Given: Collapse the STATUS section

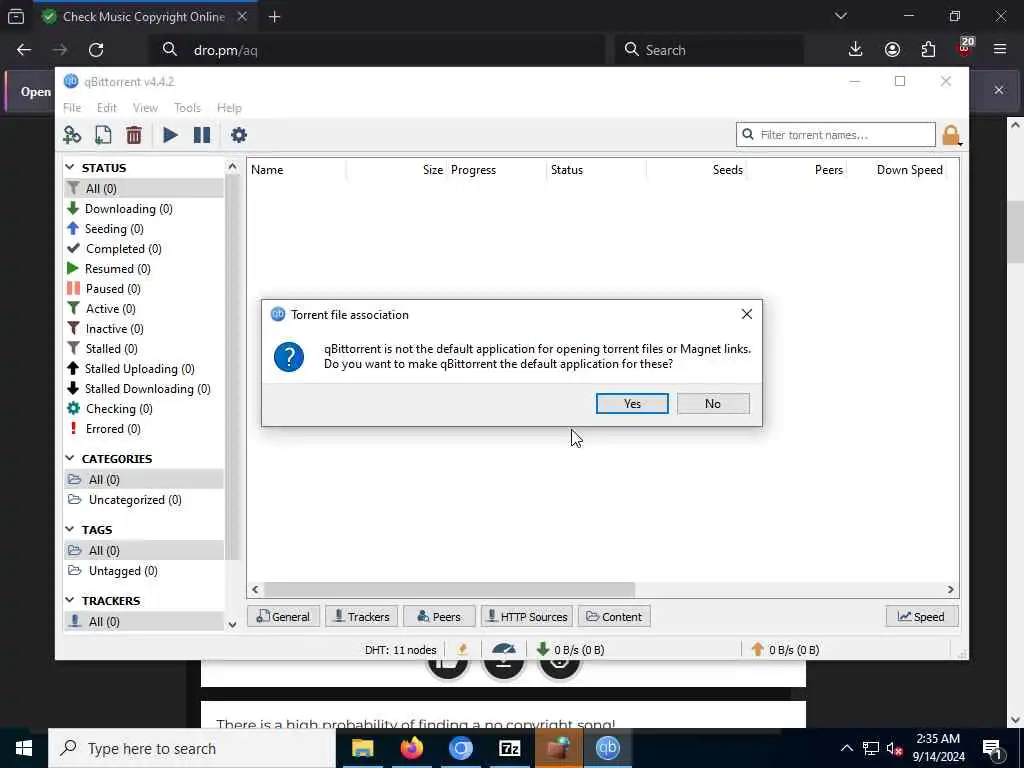Looking at the screenshot, I should [70, 167].
